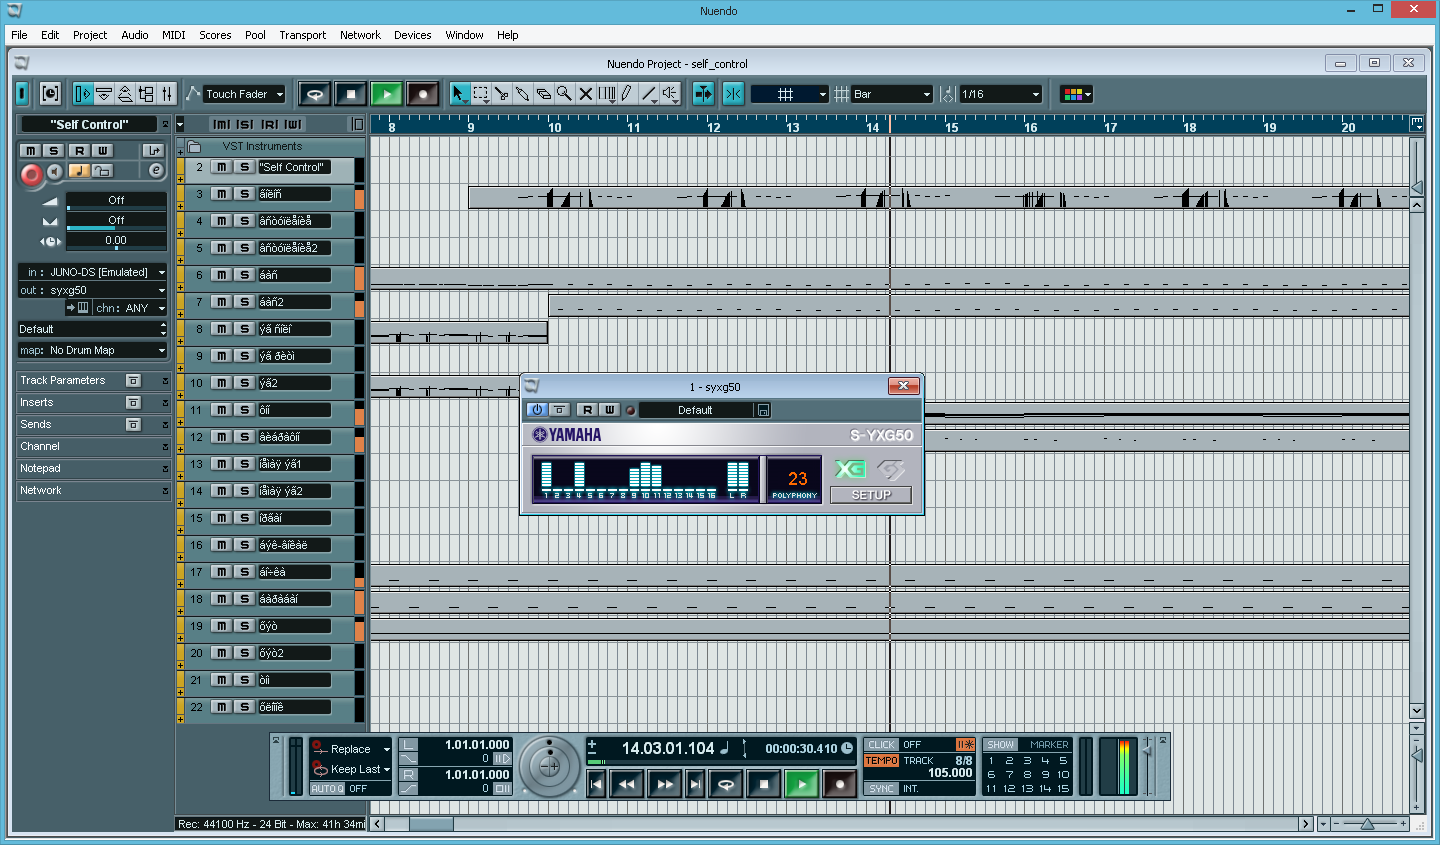The height and width of the screenshot is (845, 1440).
Task: Open the channel ANY dropdown
Action: (x=130, y=308)
